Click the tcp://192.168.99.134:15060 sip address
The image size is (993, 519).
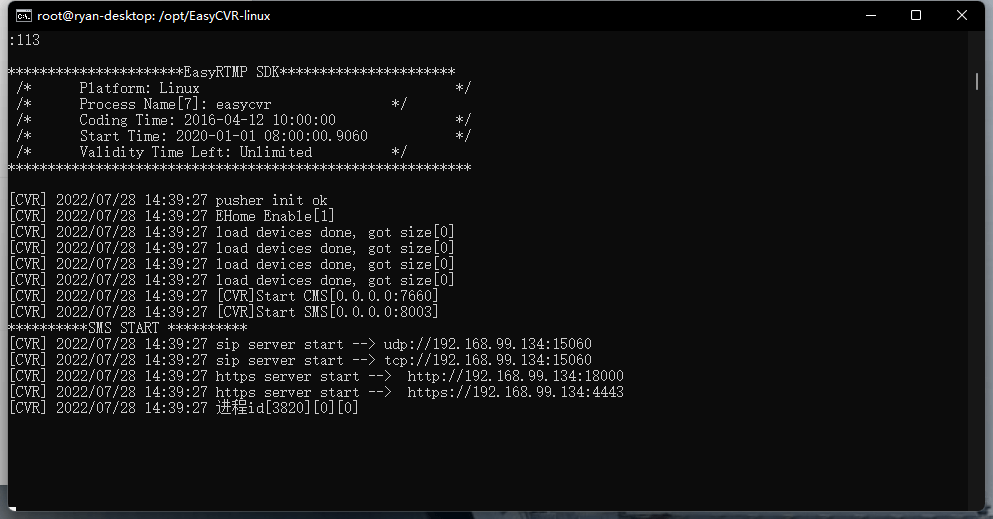487,360
